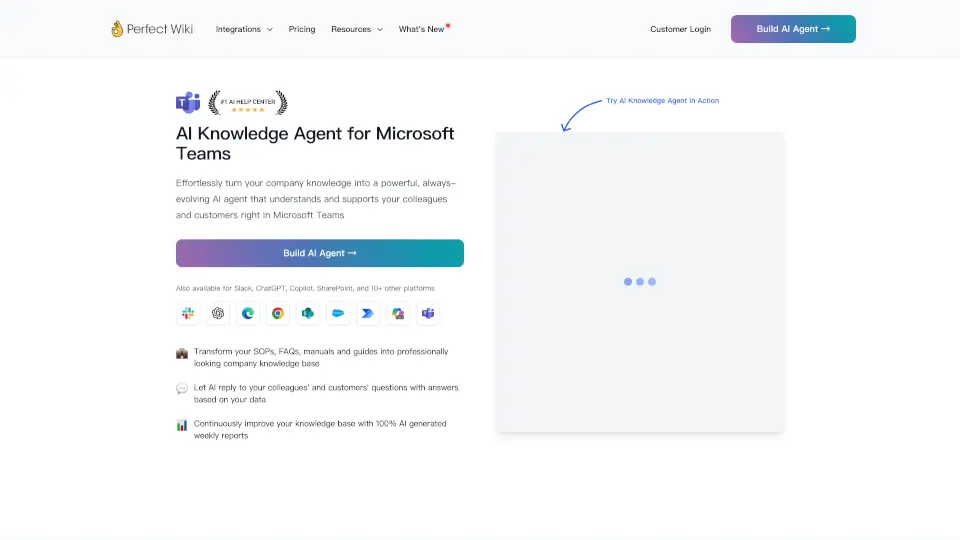960x540 pixels.
Task: Select the Google Chrome icon
Action: [278, 313]
